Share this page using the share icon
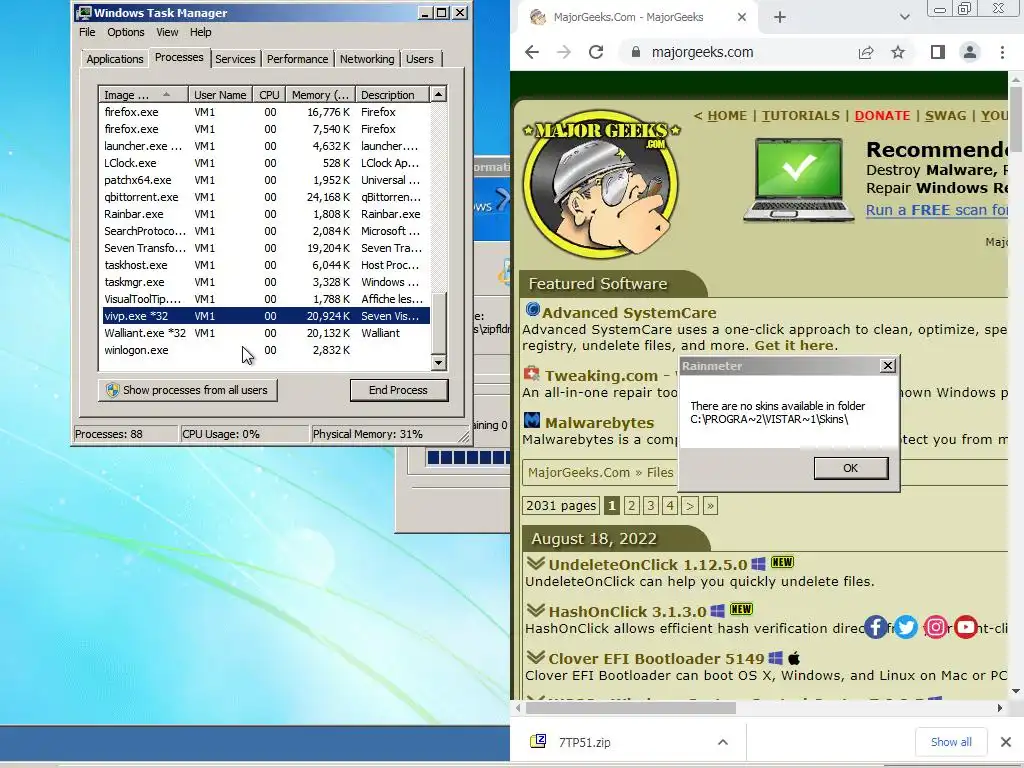The image size is (1024, 768). pos(866,52)
